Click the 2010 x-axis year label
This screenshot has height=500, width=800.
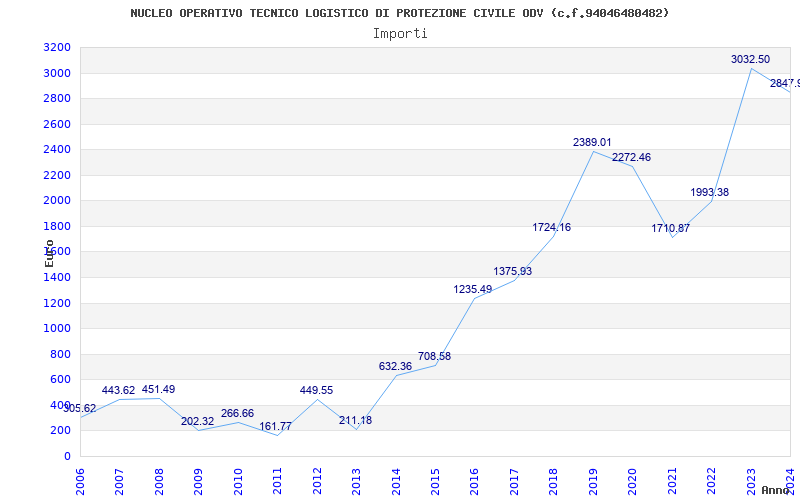(238, 482)
